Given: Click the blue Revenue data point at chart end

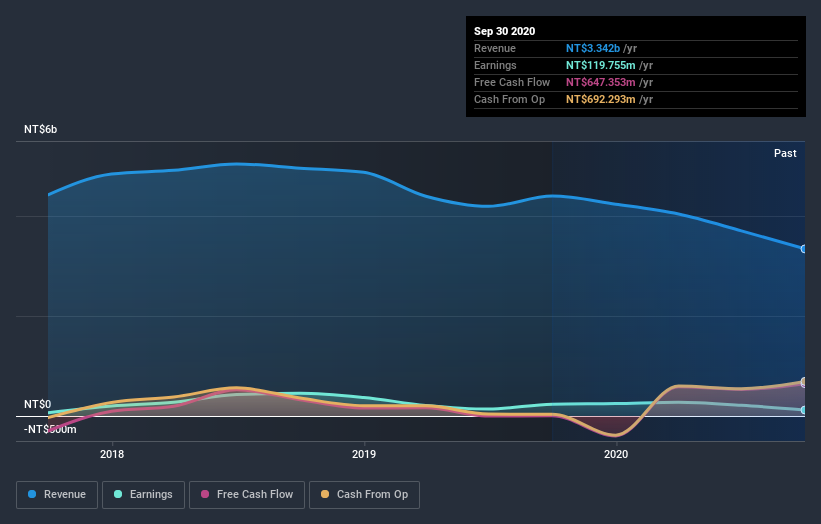Looking at the screenshot, I should (804, 249).
